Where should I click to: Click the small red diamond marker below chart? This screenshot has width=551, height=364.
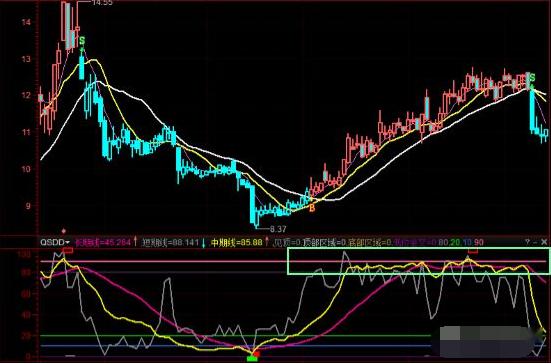[x=64, y=231]
